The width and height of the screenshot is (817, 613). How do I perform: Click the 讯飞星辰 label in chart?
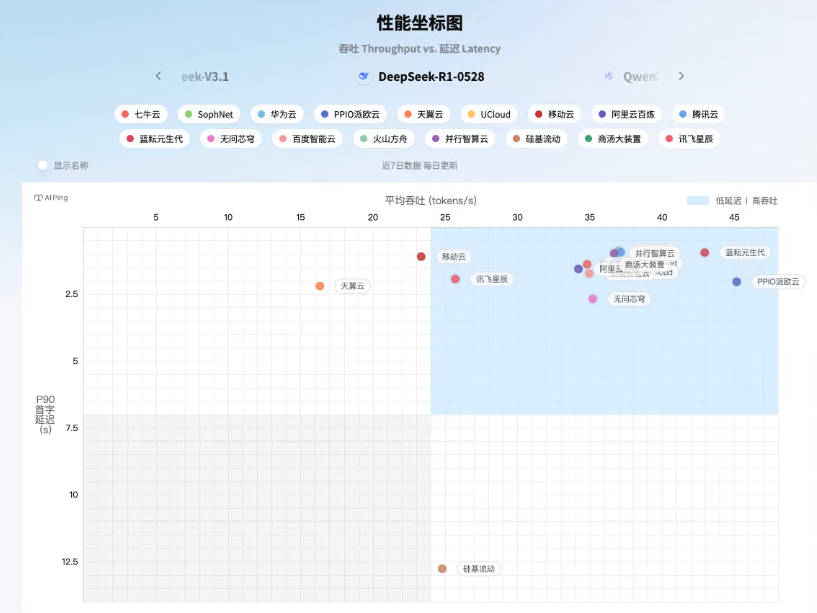pos(492,279)
